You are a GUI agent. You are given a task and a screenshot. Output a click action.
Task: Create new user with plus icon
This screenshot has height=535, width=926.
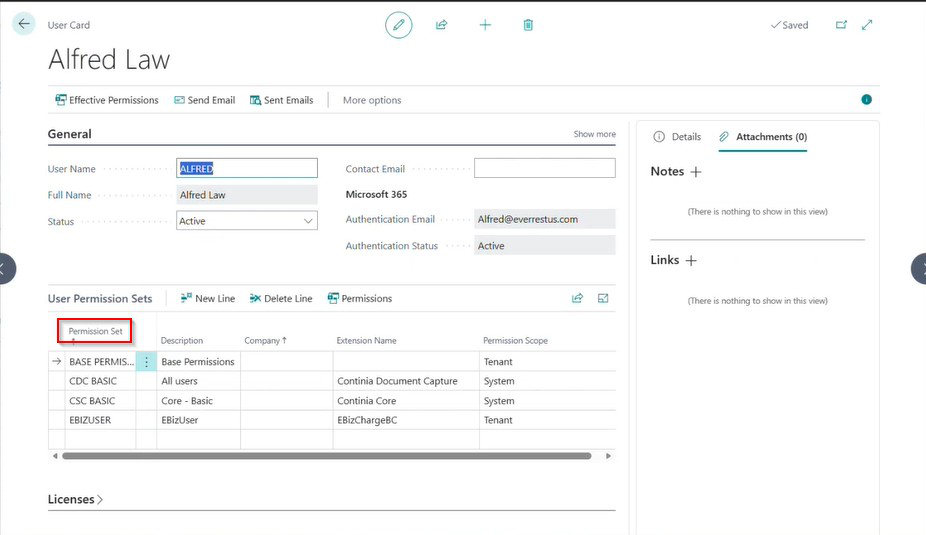[x=485, y=25]
